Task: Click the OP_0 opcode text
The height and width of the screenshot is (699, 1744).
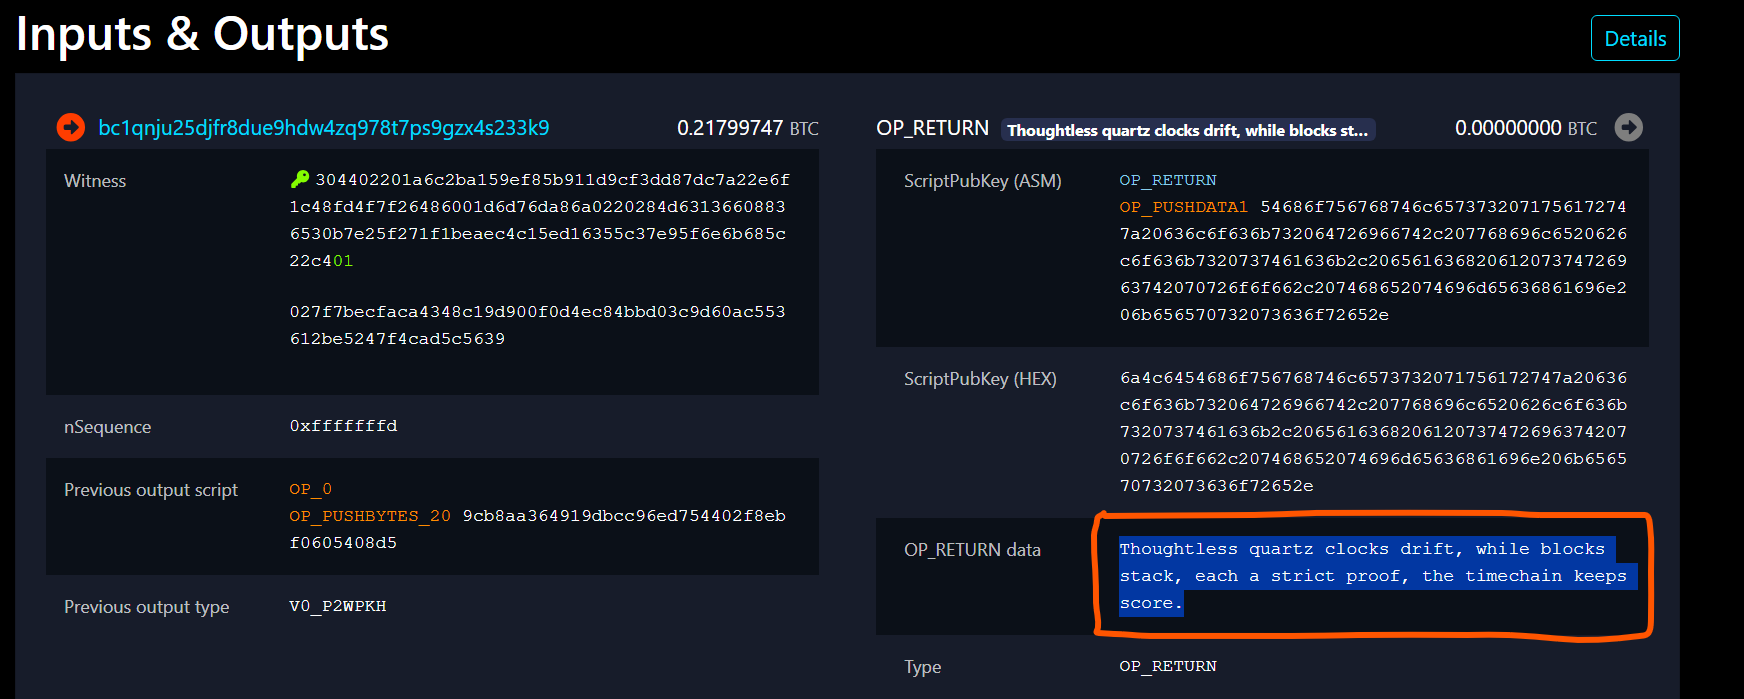Action: point(310,489)
